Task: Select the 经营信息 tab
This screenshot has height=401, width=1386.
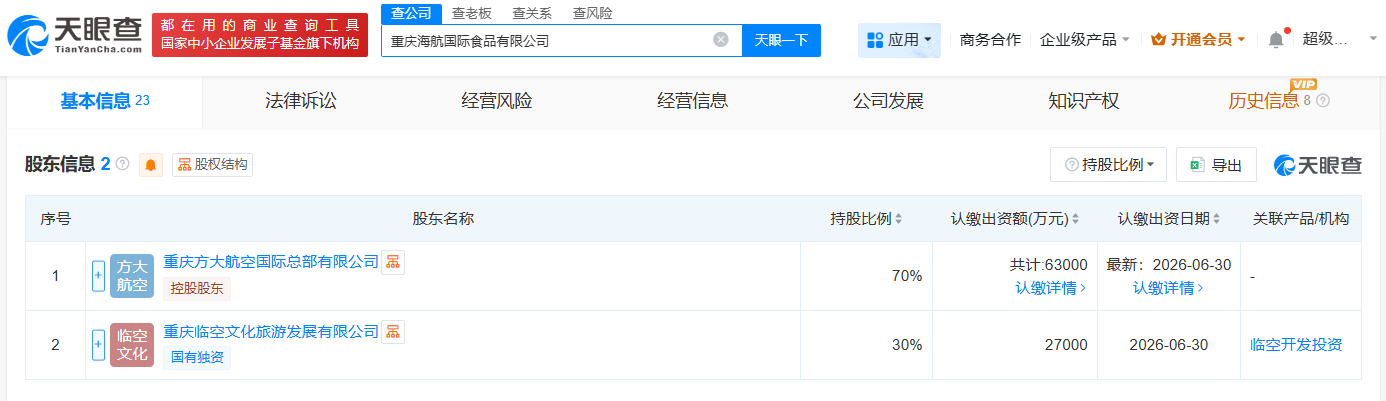Action: click(692, 101)
